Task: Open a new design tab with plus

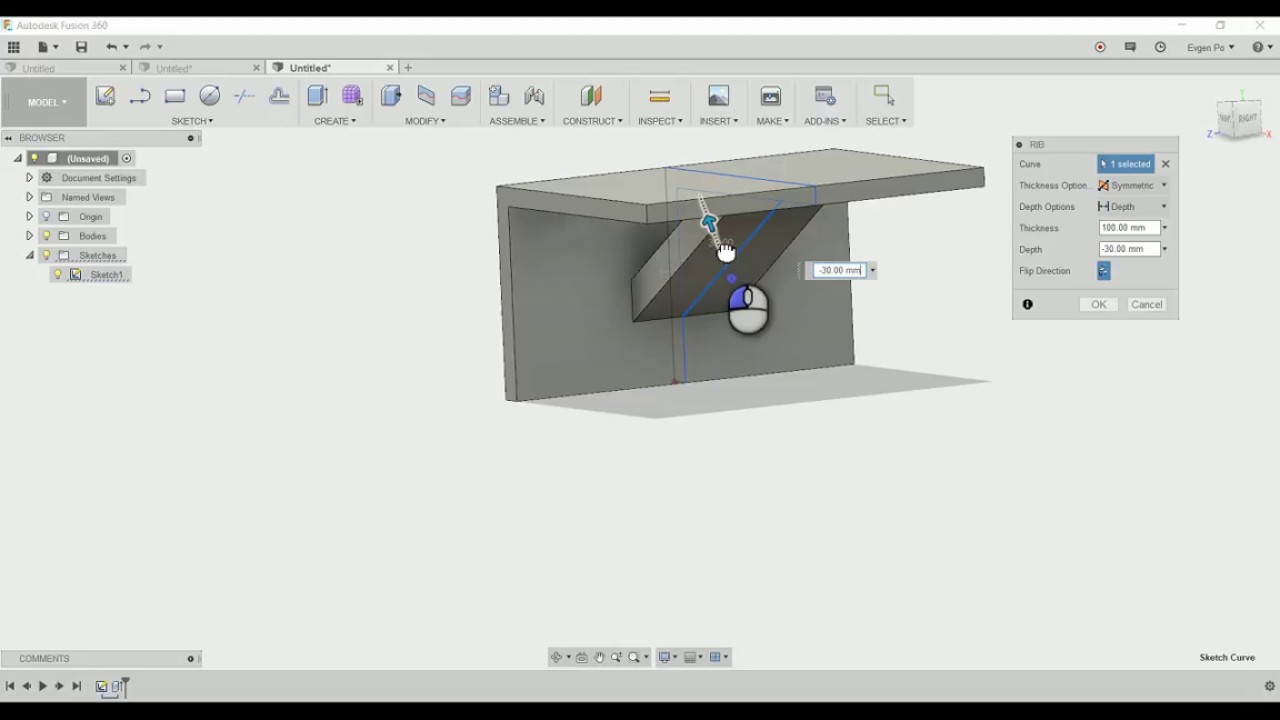Action: (408, 68)
